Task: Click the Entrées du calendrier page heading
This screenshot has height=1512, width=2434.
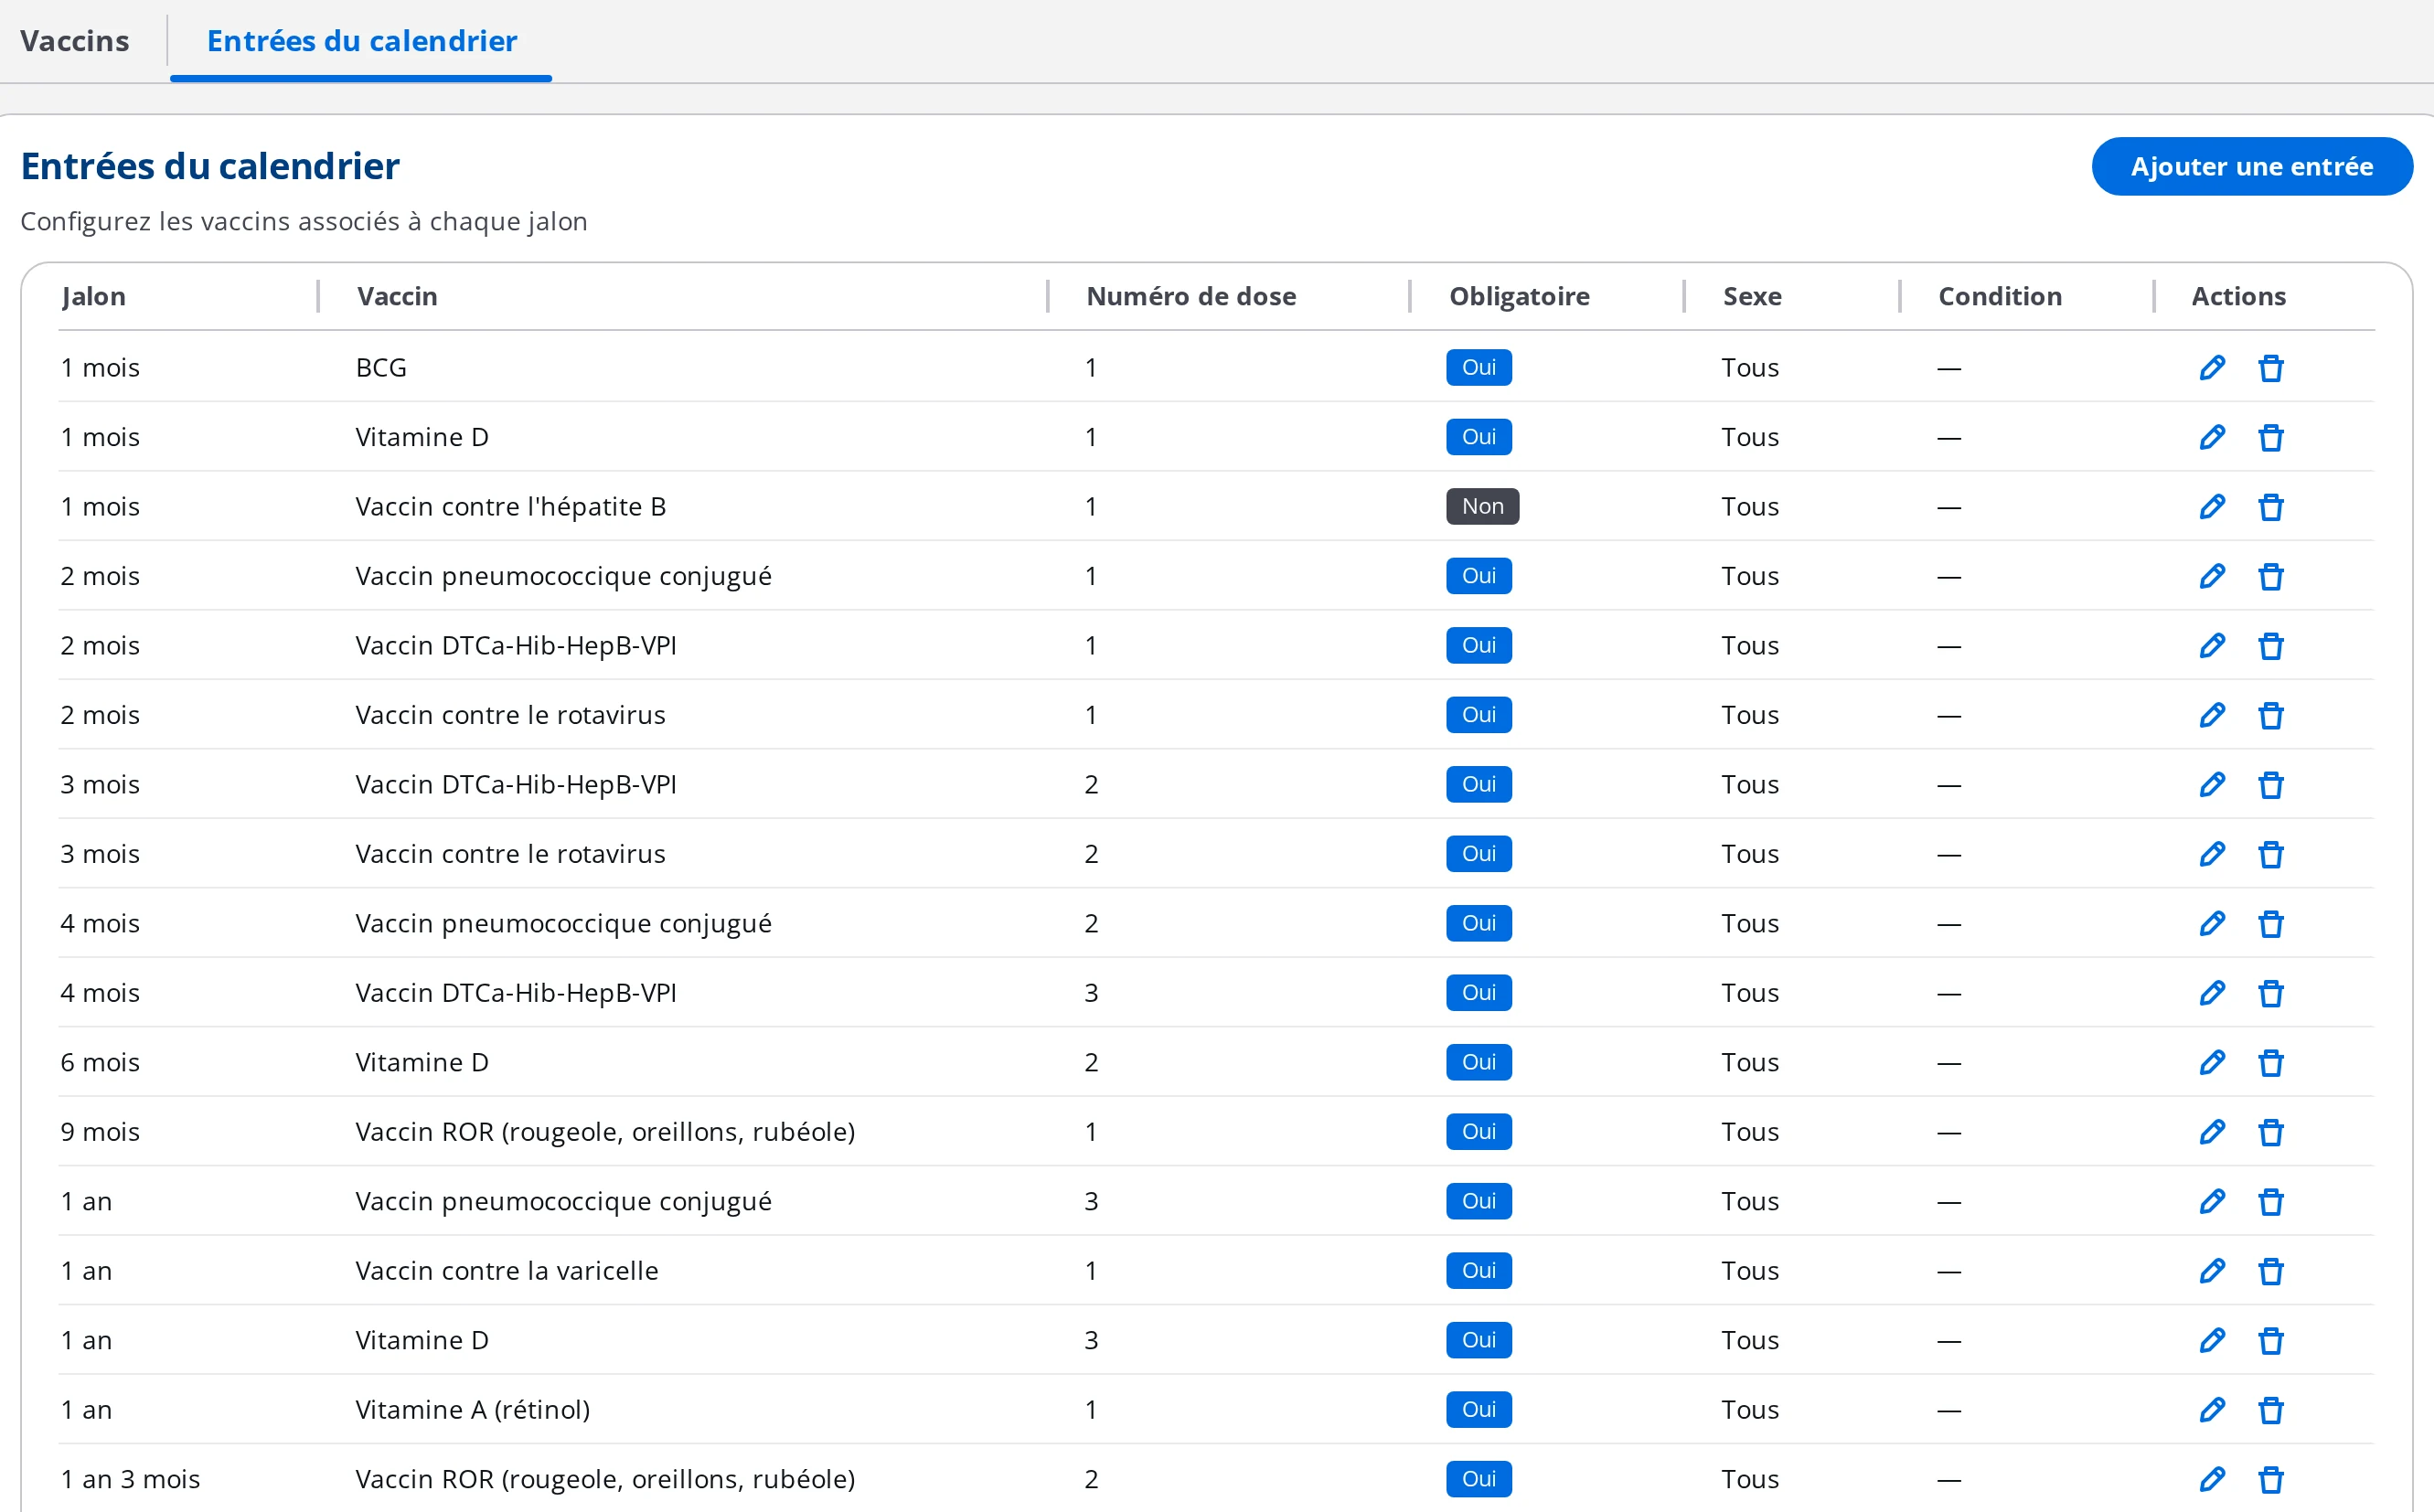Action: (210, 166)
